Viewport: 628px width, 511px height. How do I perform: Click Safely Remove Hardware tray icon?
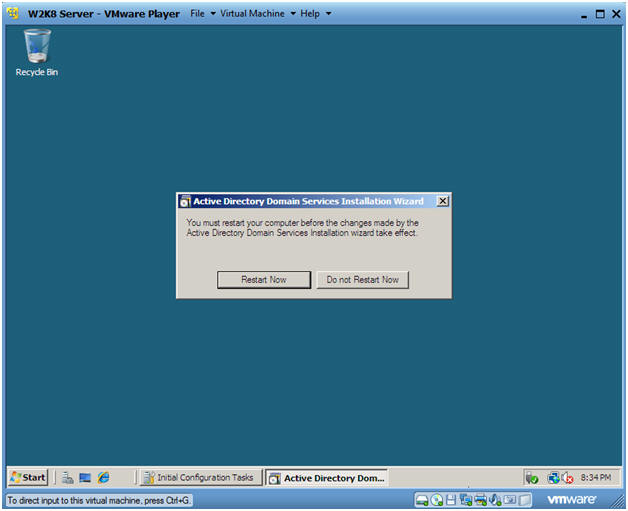531,478
